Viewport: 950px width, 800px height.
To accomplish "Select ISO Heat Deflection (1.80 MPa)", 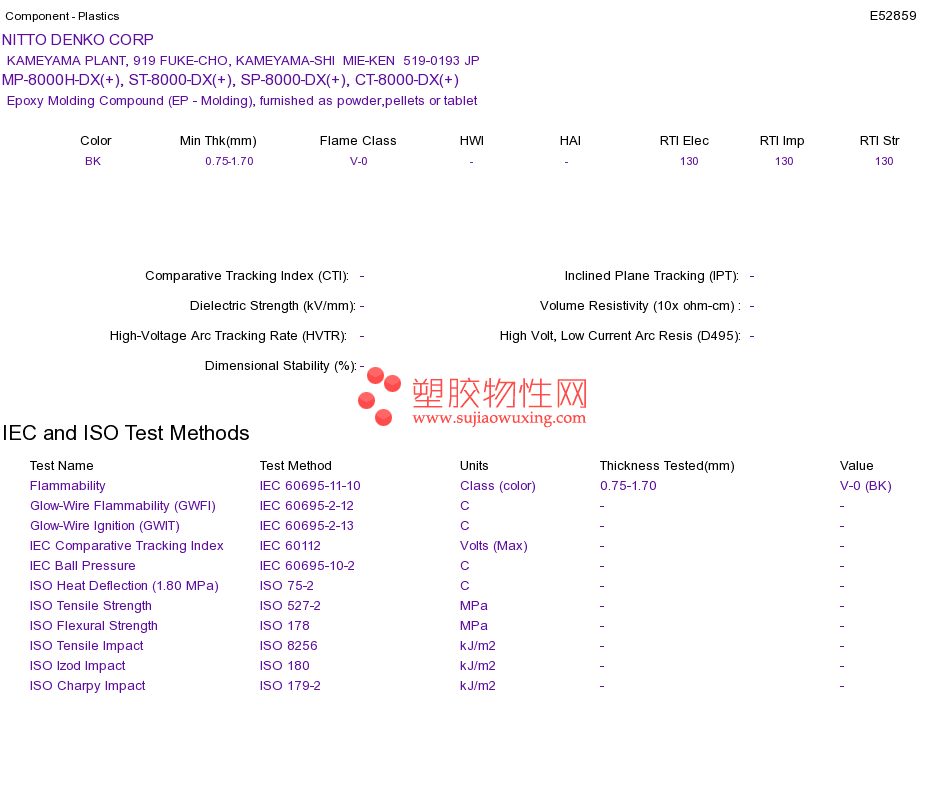I will click(124, 586).
